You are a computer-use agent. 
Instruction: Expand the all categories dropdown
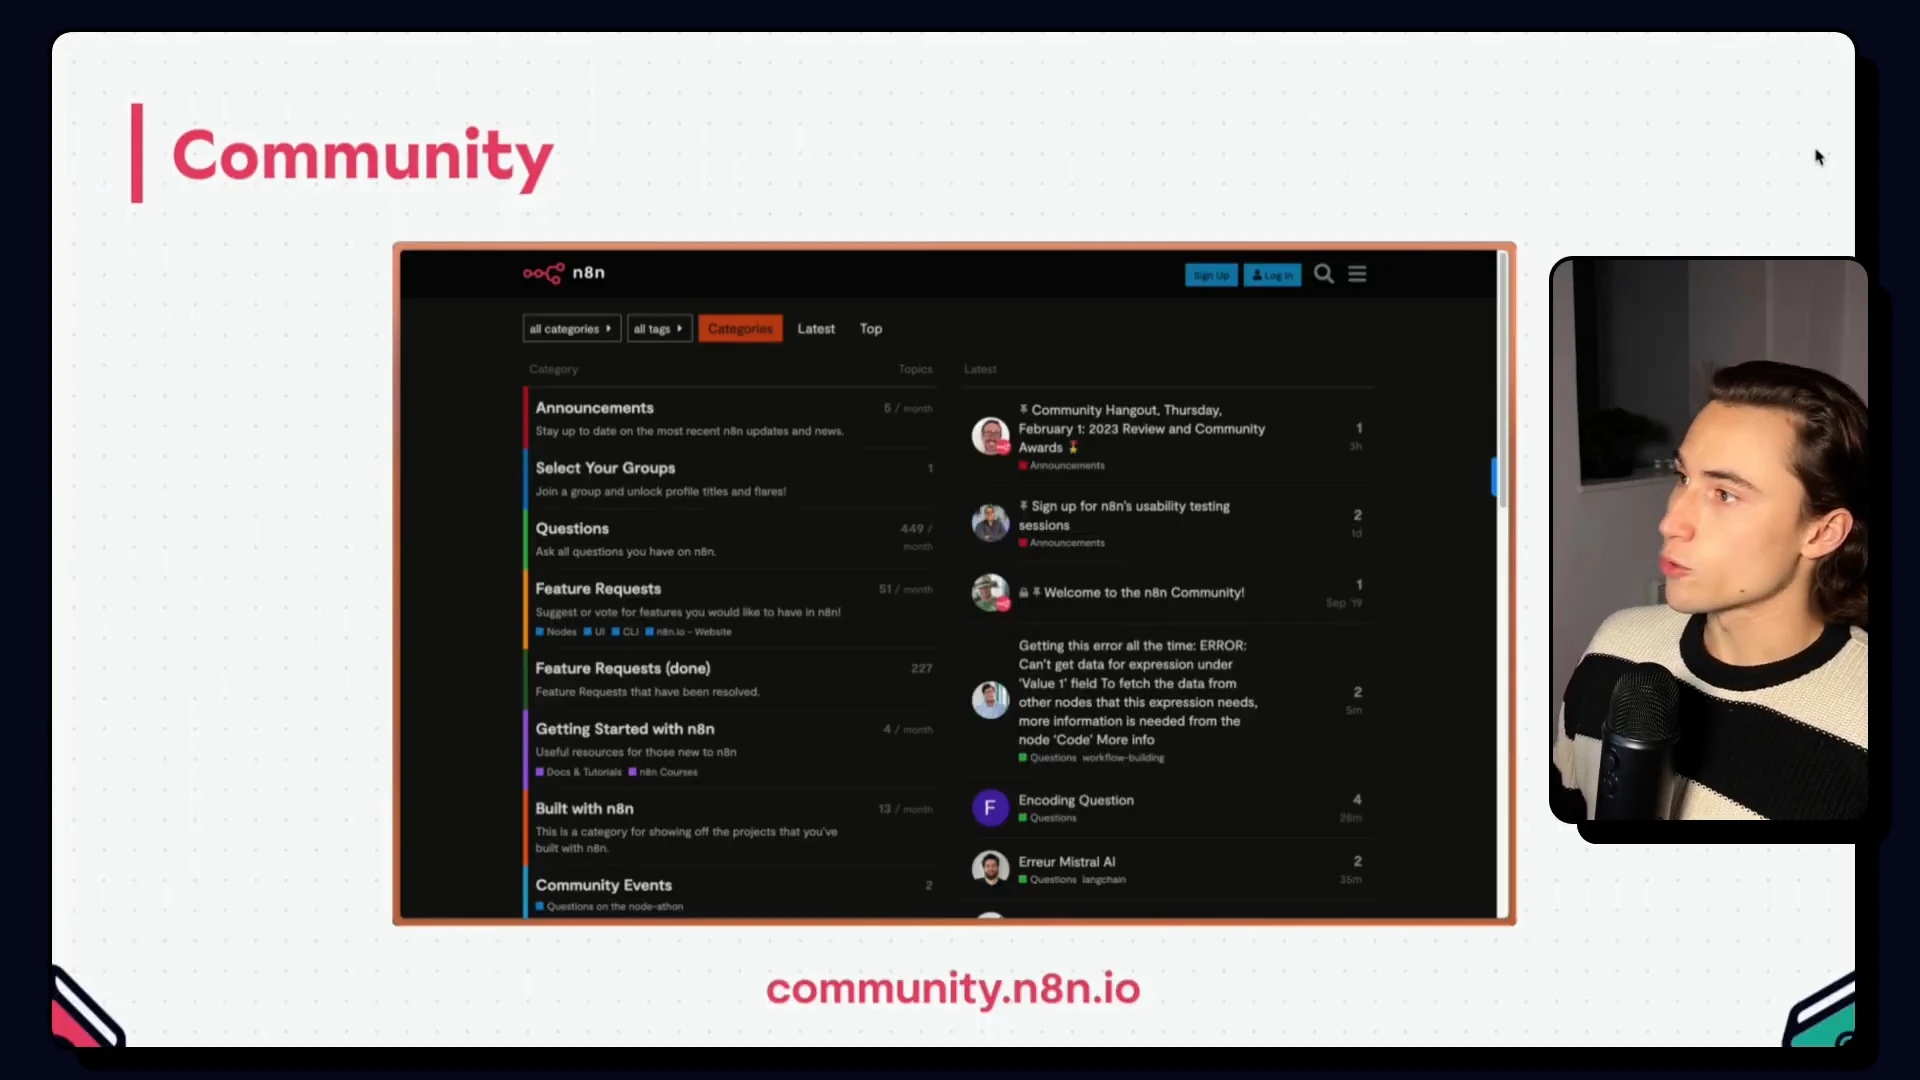click(571, 329)
